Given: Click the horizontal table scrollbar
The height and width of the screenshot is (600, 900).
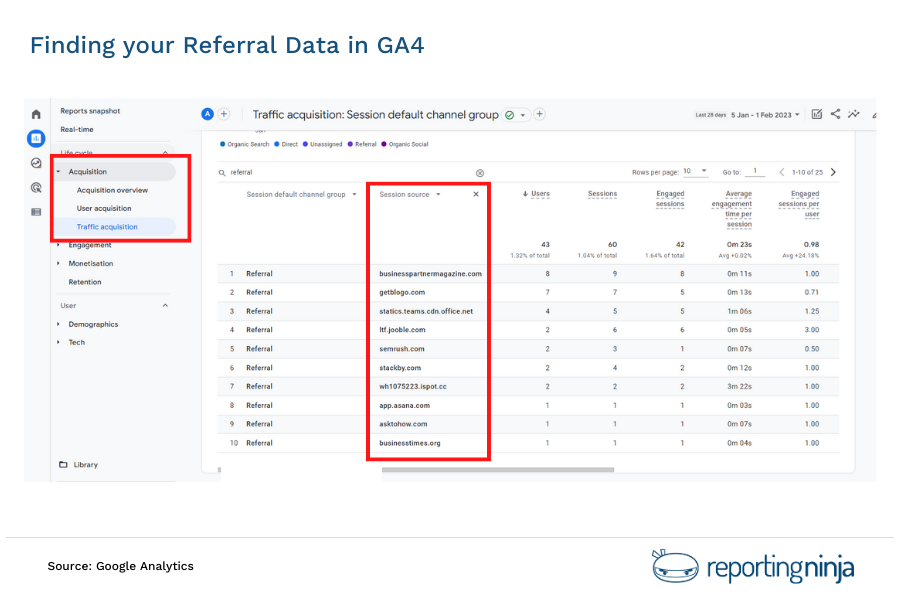Looking at the screenshot, I should [498, 470].
